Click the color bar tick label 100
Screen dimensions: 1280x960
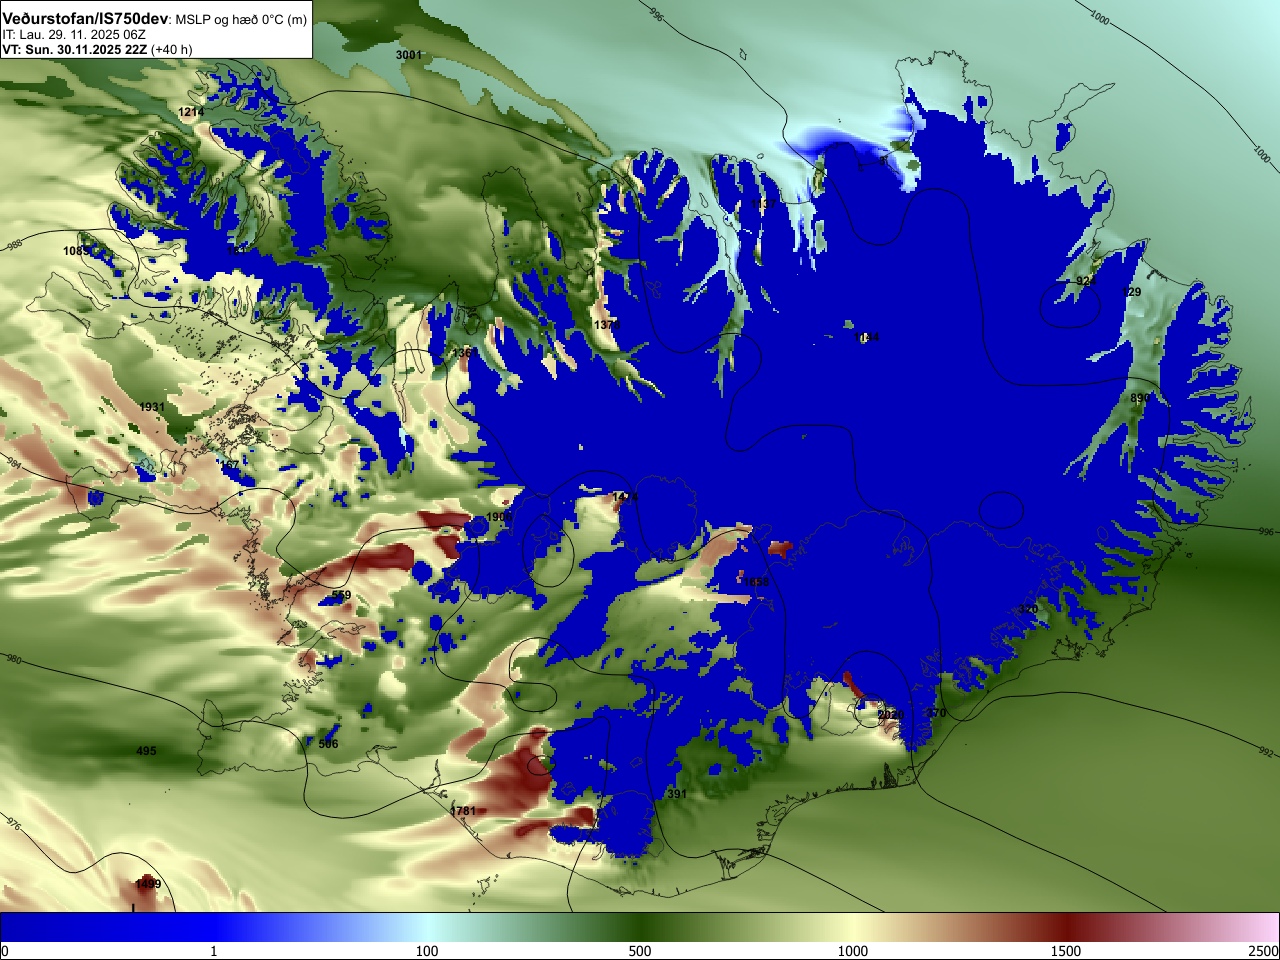[x=427, y=951]
